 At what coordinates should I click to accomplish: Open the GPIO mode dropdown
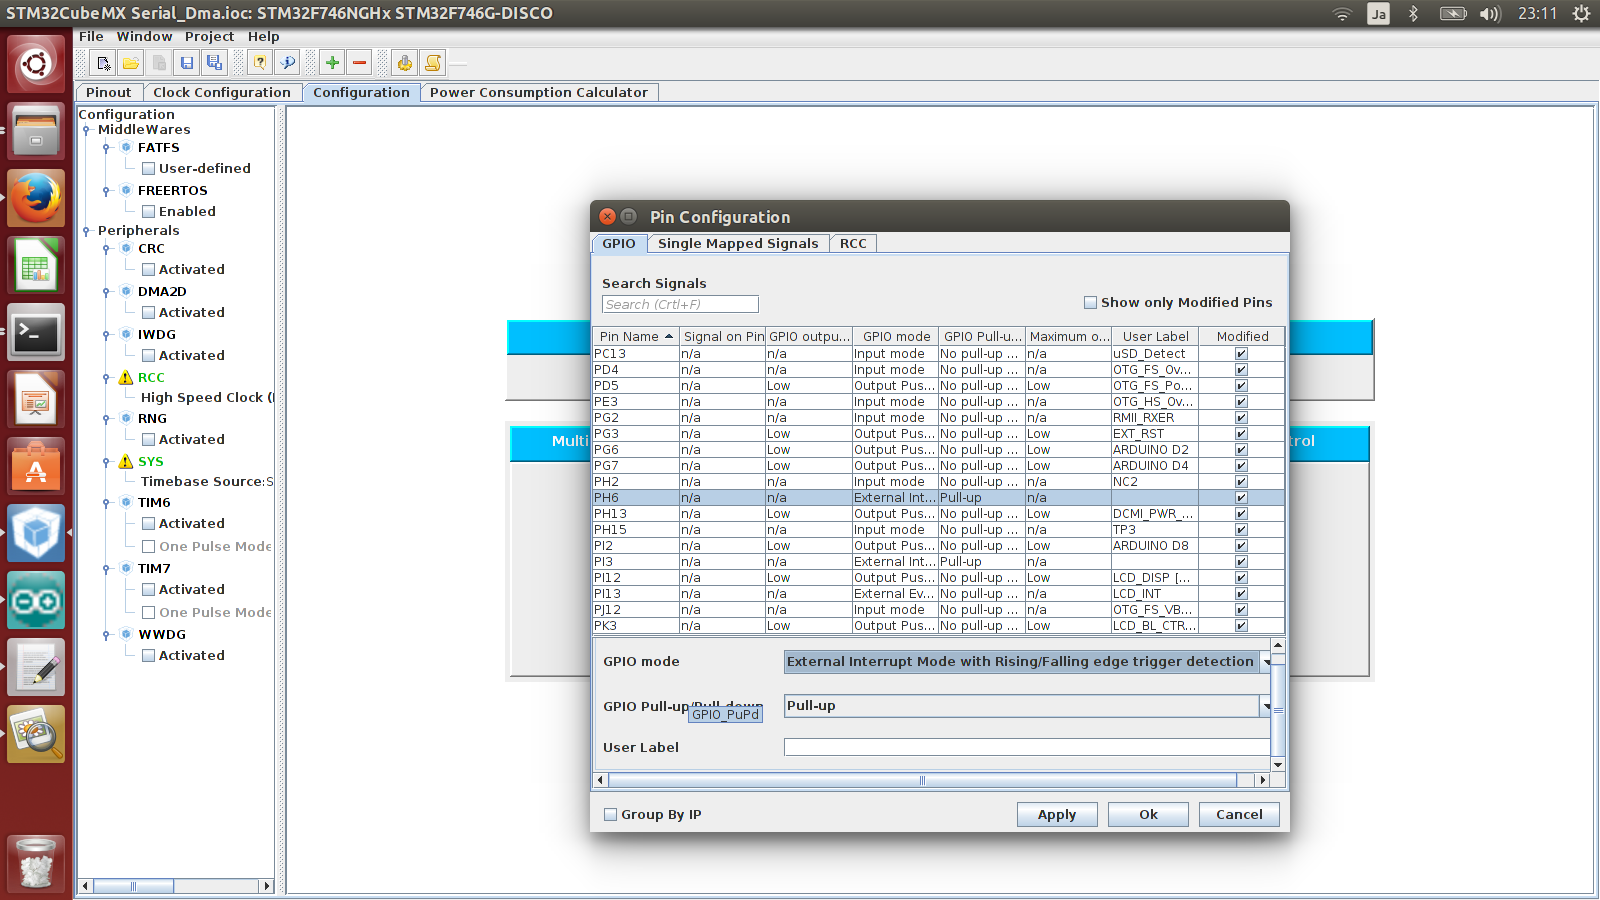[x=1266, y=662]
